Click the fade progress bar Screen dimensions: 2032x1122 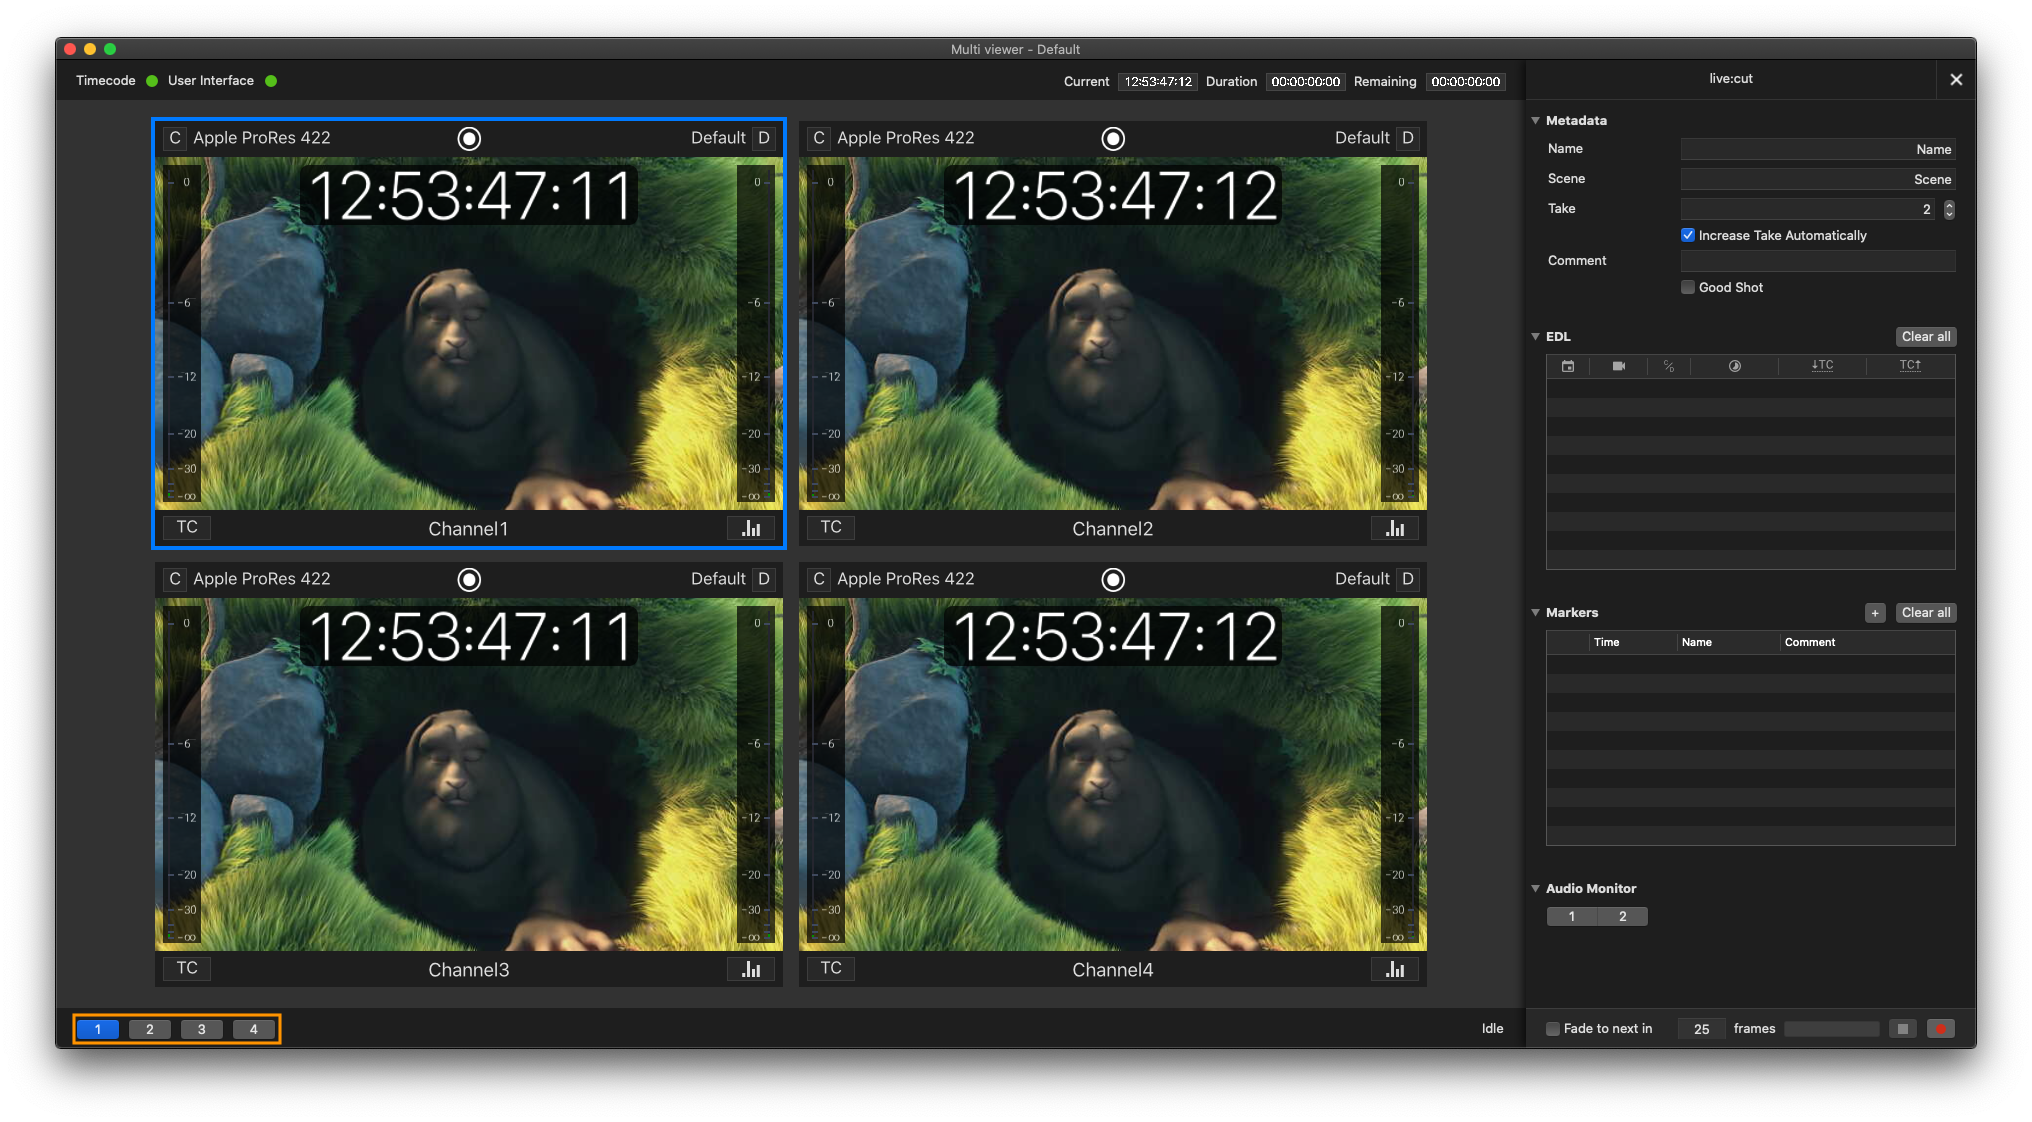coord(1832,1029)
